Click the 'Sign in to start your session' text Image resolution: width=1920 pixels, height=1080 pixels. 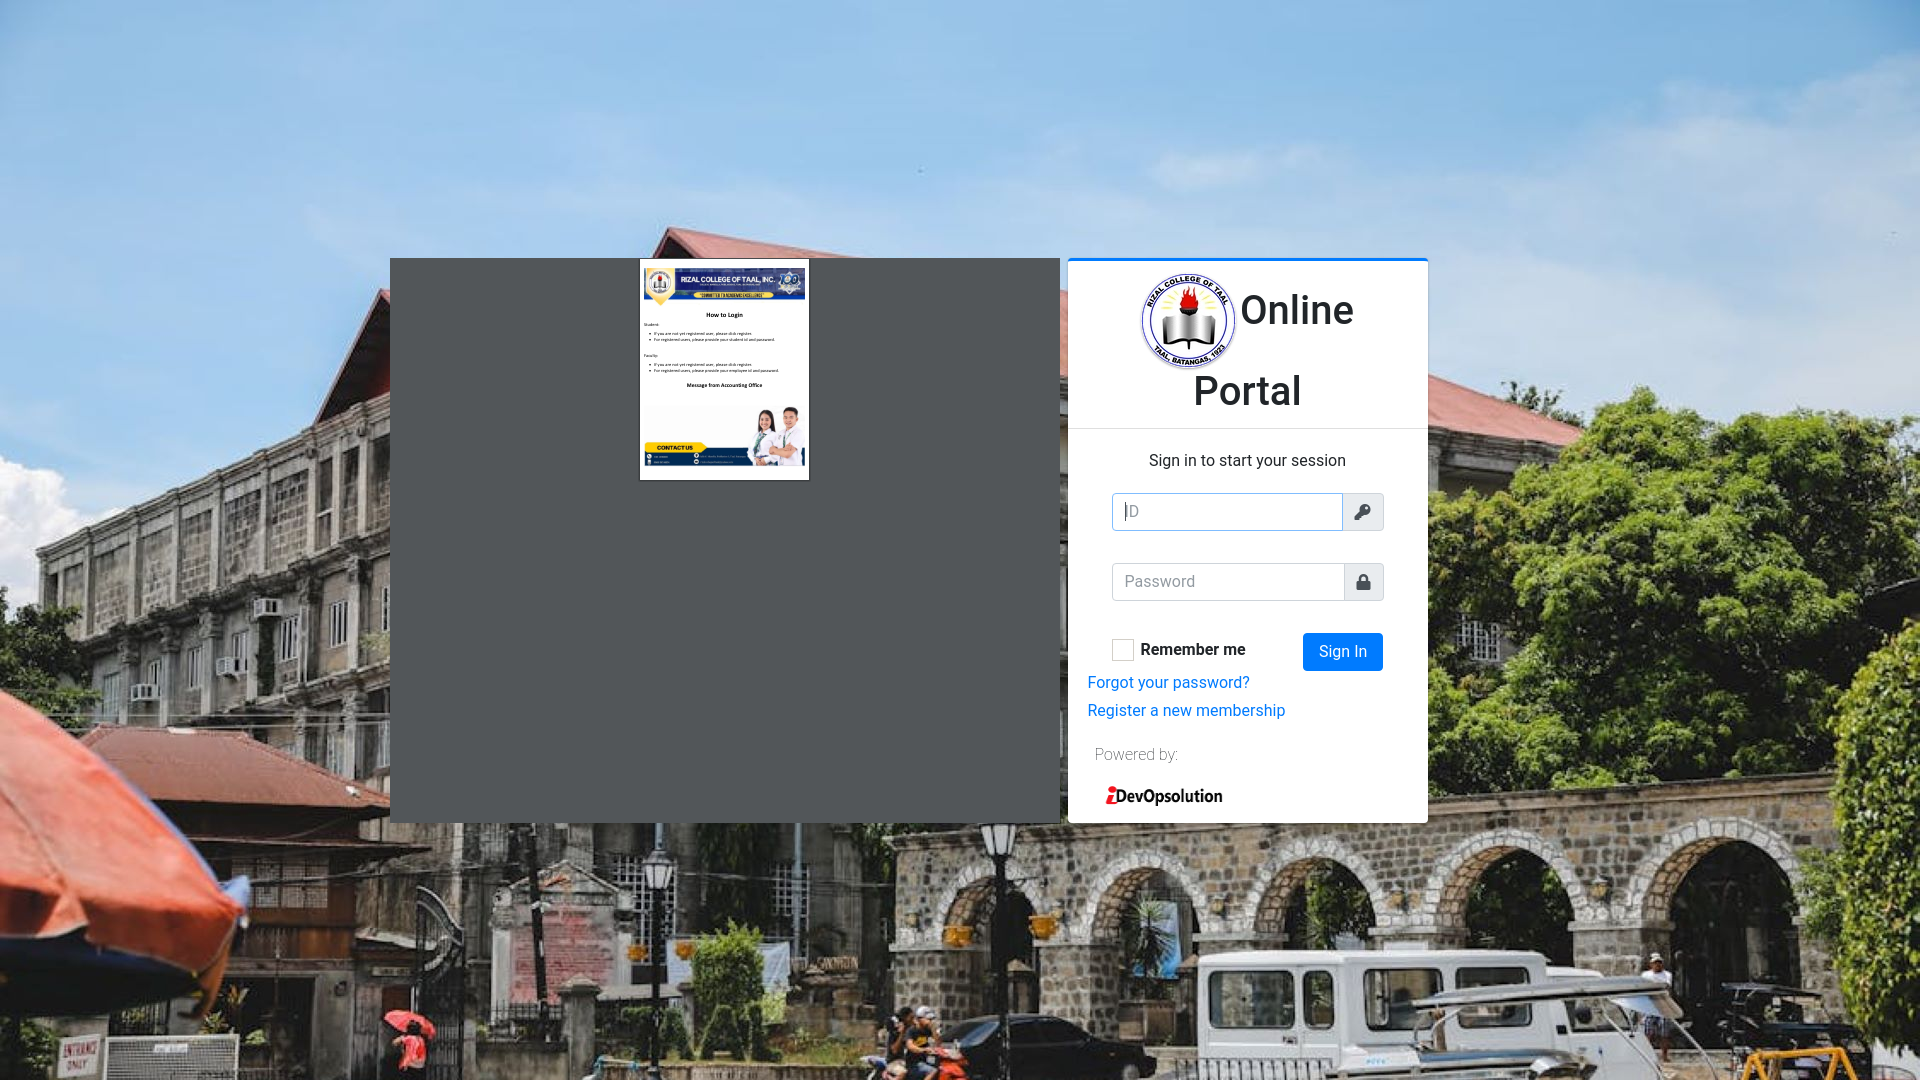[x=1247, y=461]
